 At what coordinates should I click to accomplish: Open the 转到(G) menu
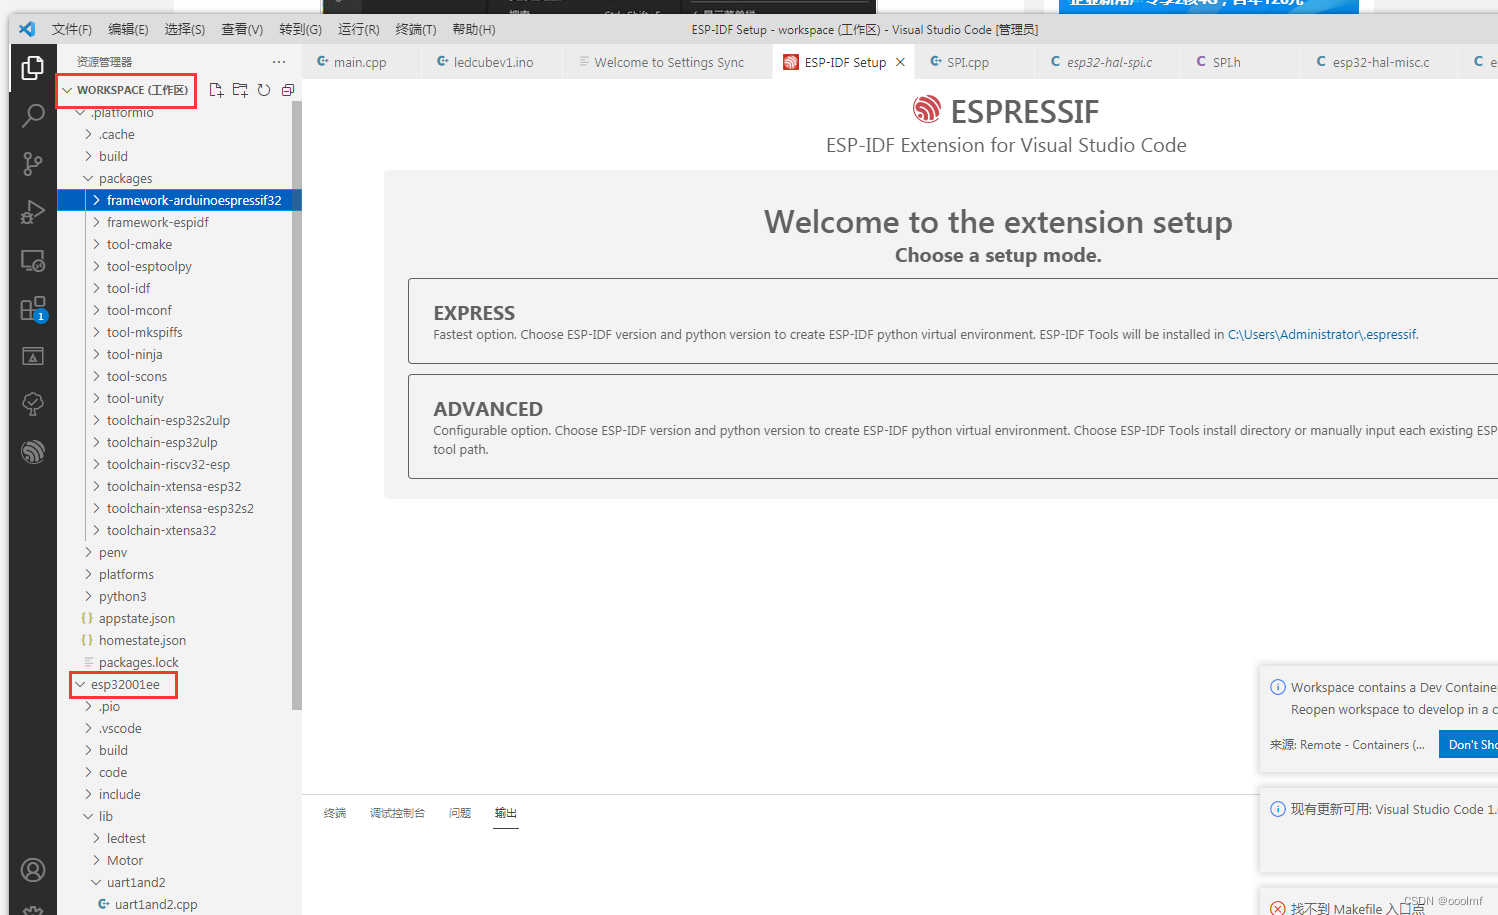tap(300, 29)
